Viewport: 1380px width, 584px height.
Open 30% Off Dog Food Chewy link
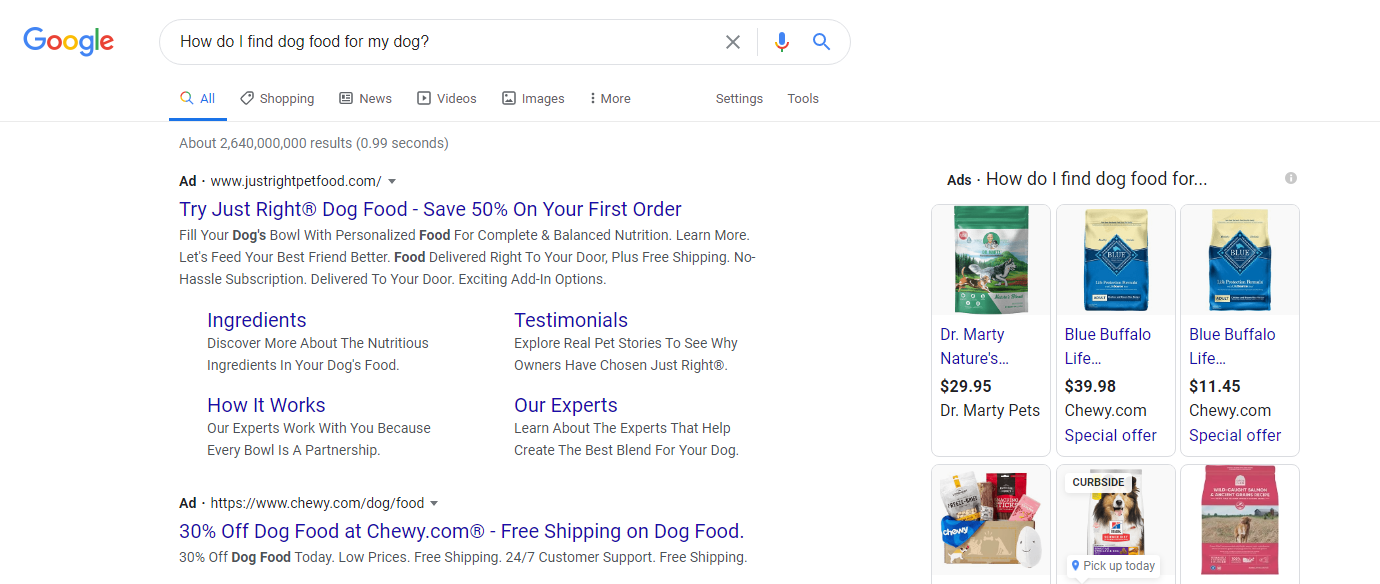click(x=461, y=531)
